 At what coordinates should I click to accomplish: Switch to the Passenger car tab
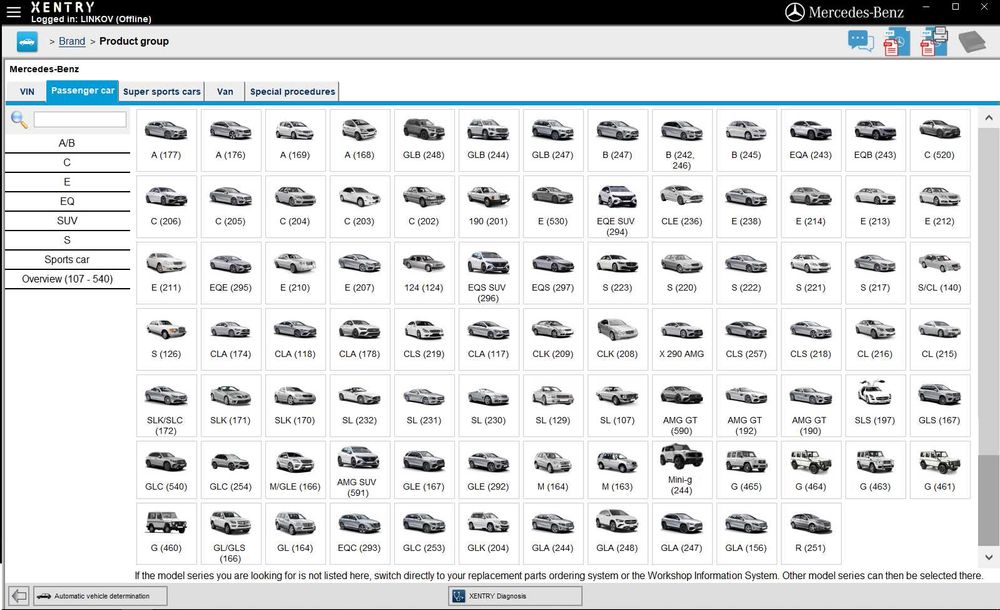click(82, 91)
